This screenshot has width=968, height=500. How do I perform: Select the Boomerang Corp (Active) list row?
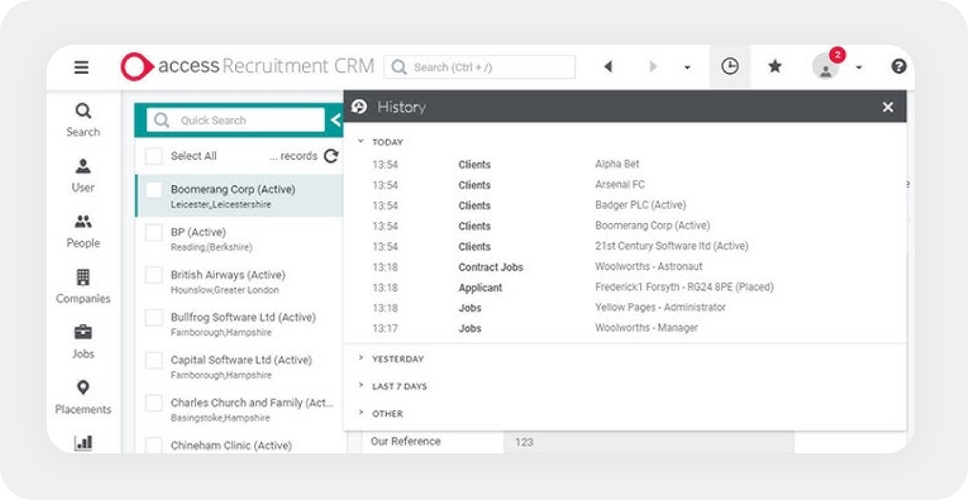tap(240, 196)
